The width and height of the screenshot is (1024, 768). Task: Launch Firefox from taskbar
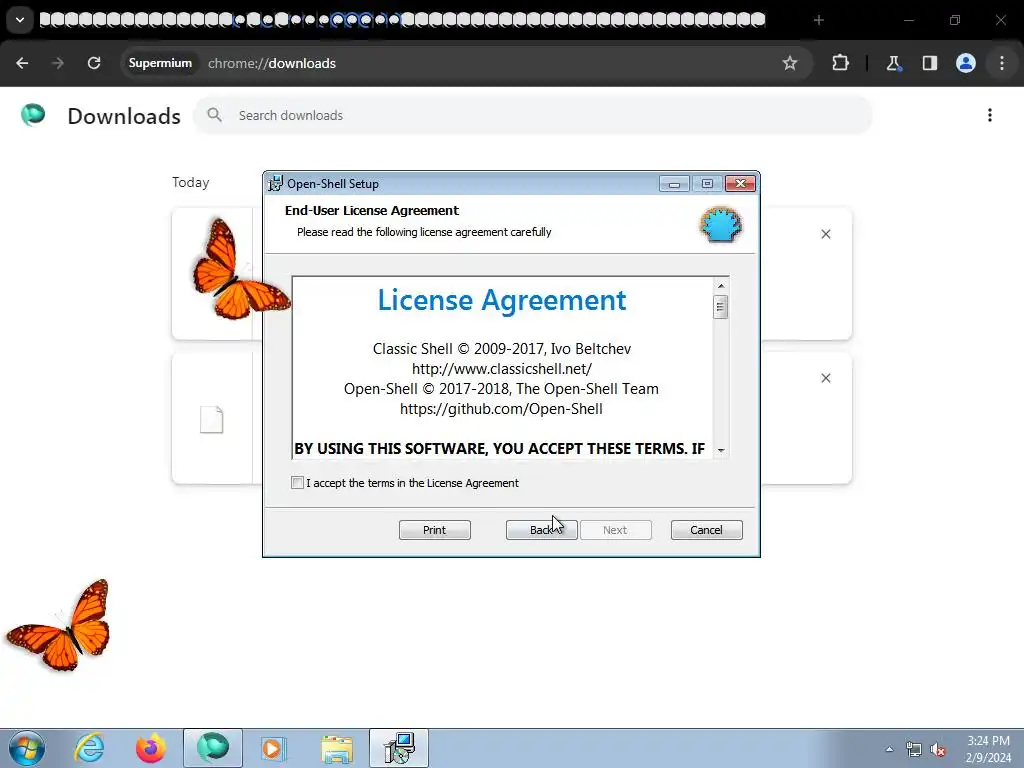coord(151,748)
